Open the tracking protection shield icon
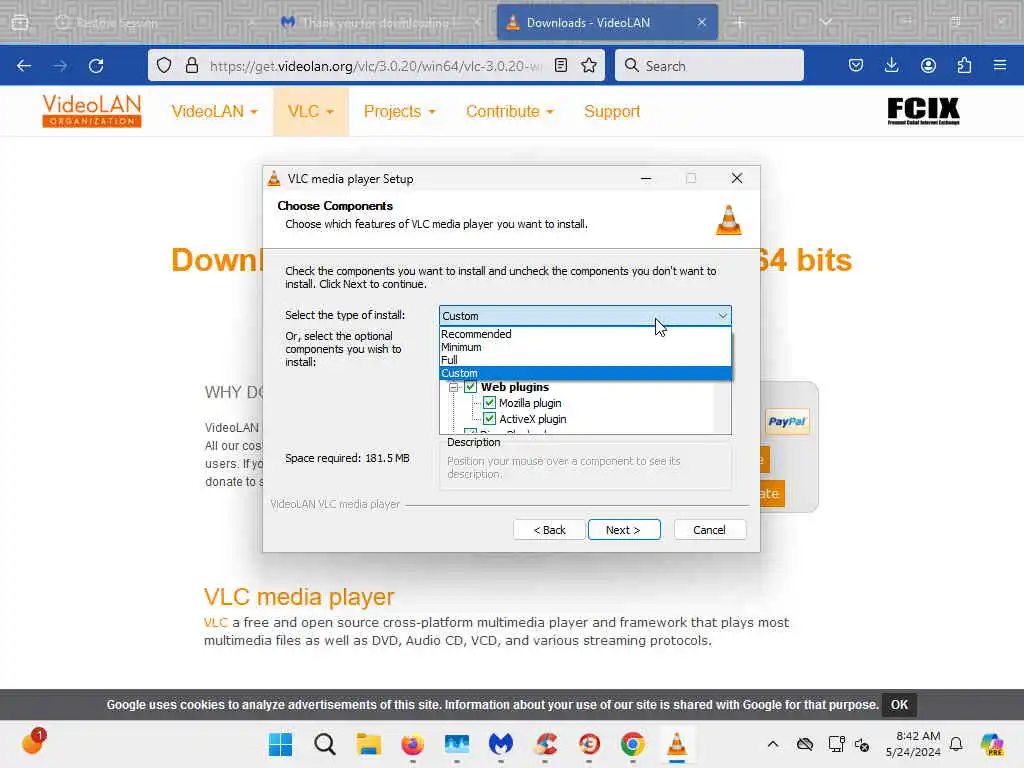The image size is (1024, 768). tap(164, 65)
